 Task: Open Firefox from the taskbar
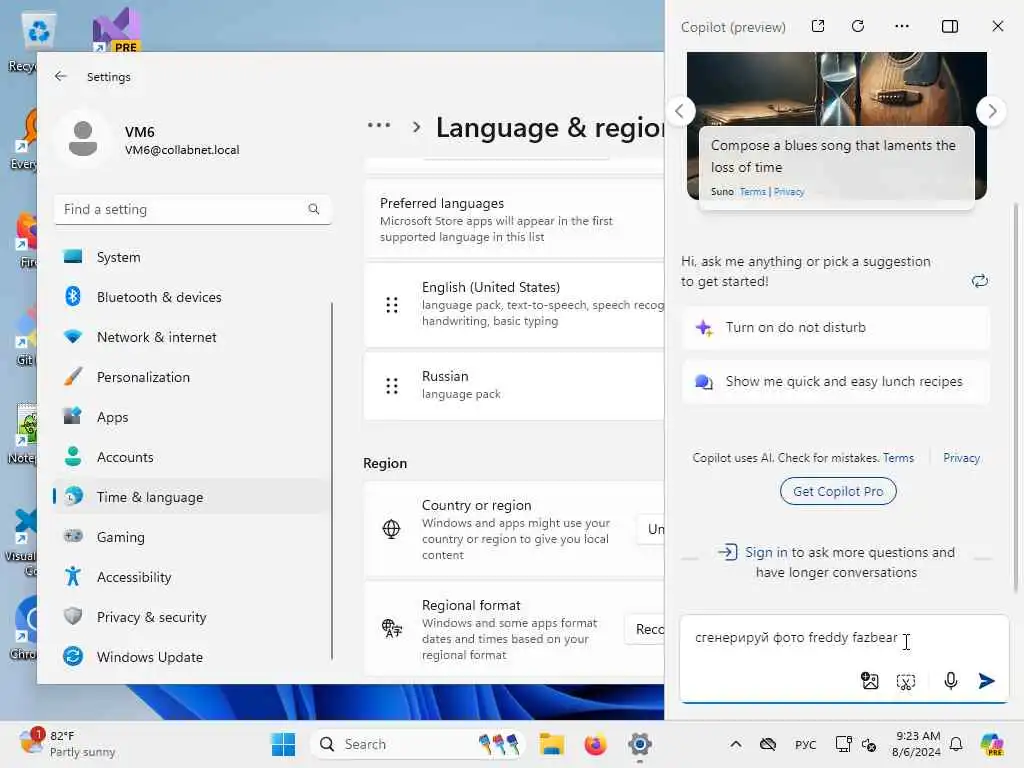coord(595,744)
